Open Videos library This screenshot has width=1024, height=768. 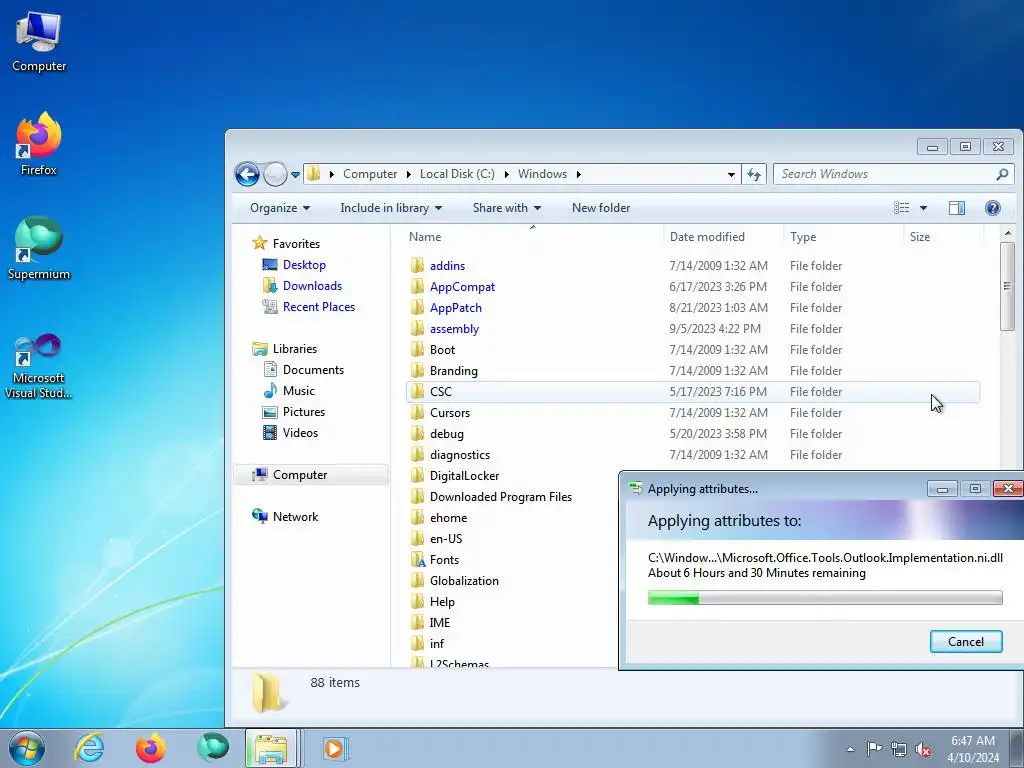[300, 432]
